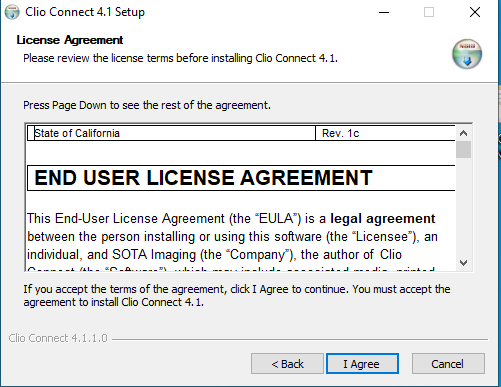Click I Agree to accept the license
The image size is (501, 387).
(362, 364)
